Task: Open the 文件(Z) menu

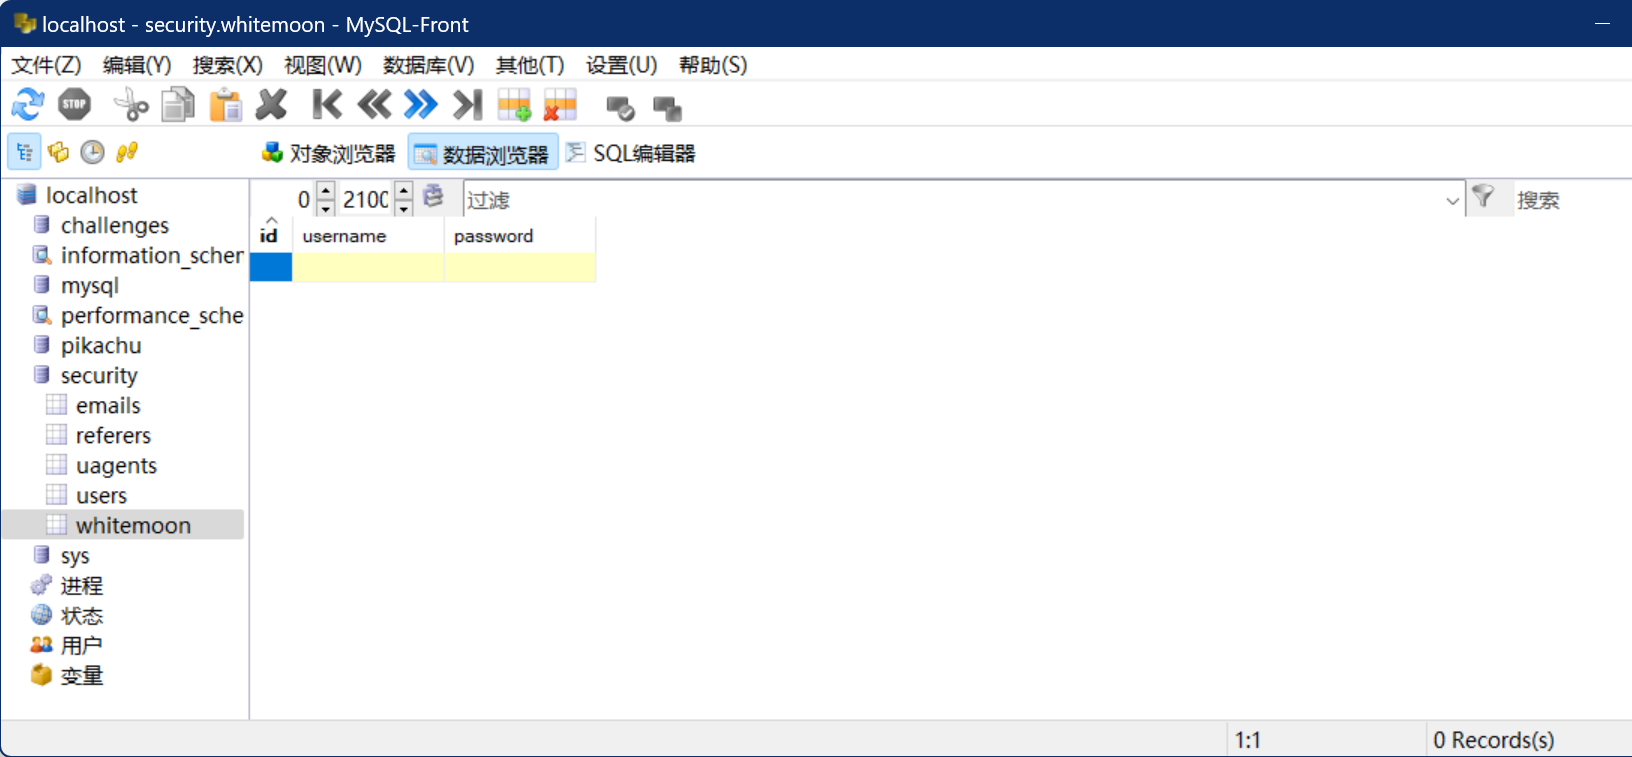Action: click(x=46, y=65)
